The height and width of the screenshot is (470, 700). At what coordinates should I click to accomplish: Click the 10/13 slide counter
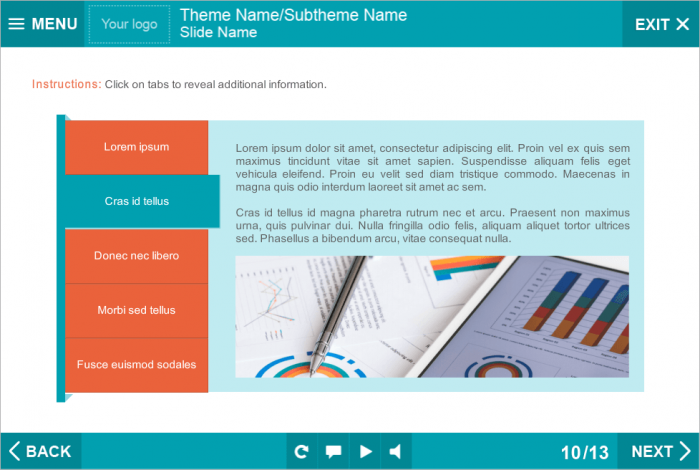584,453
